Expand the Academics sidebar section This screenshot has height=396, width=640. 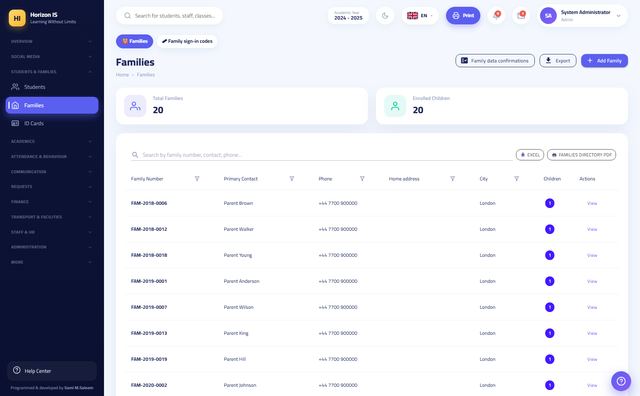51,141
